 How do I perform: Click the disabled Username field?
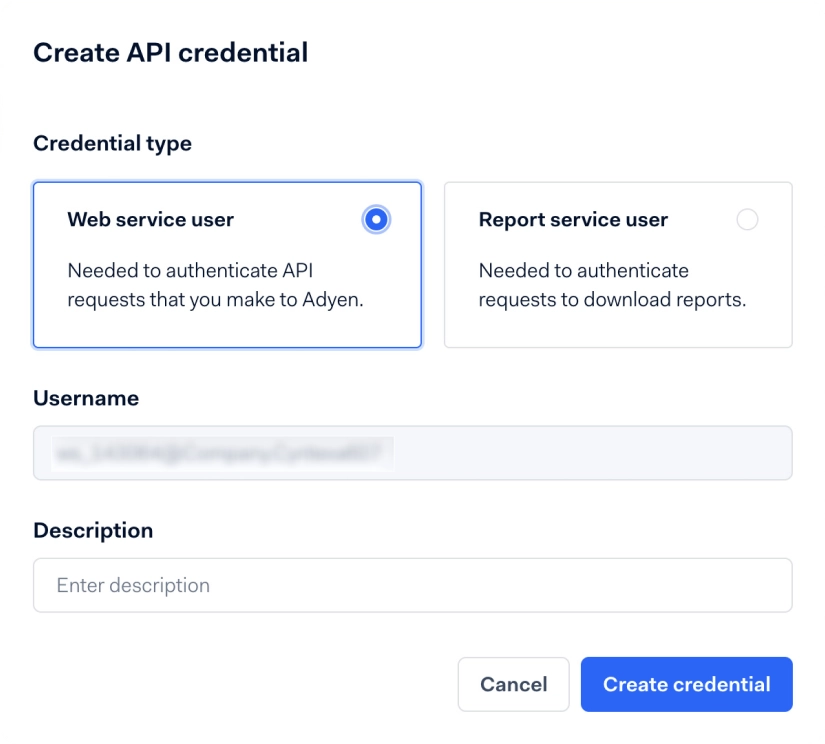tap(412, 452)
